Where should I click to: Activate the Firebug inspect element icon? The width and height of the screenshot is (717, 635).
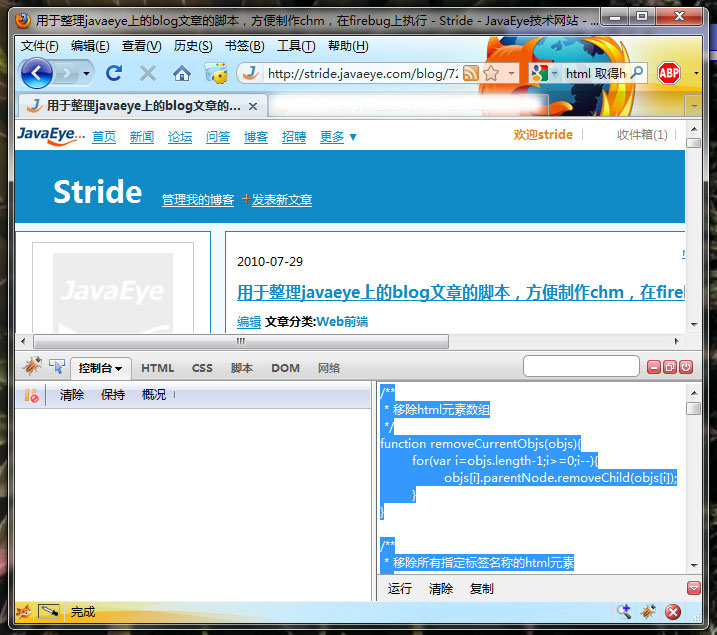pyautogui.click(x=57, y=367)
